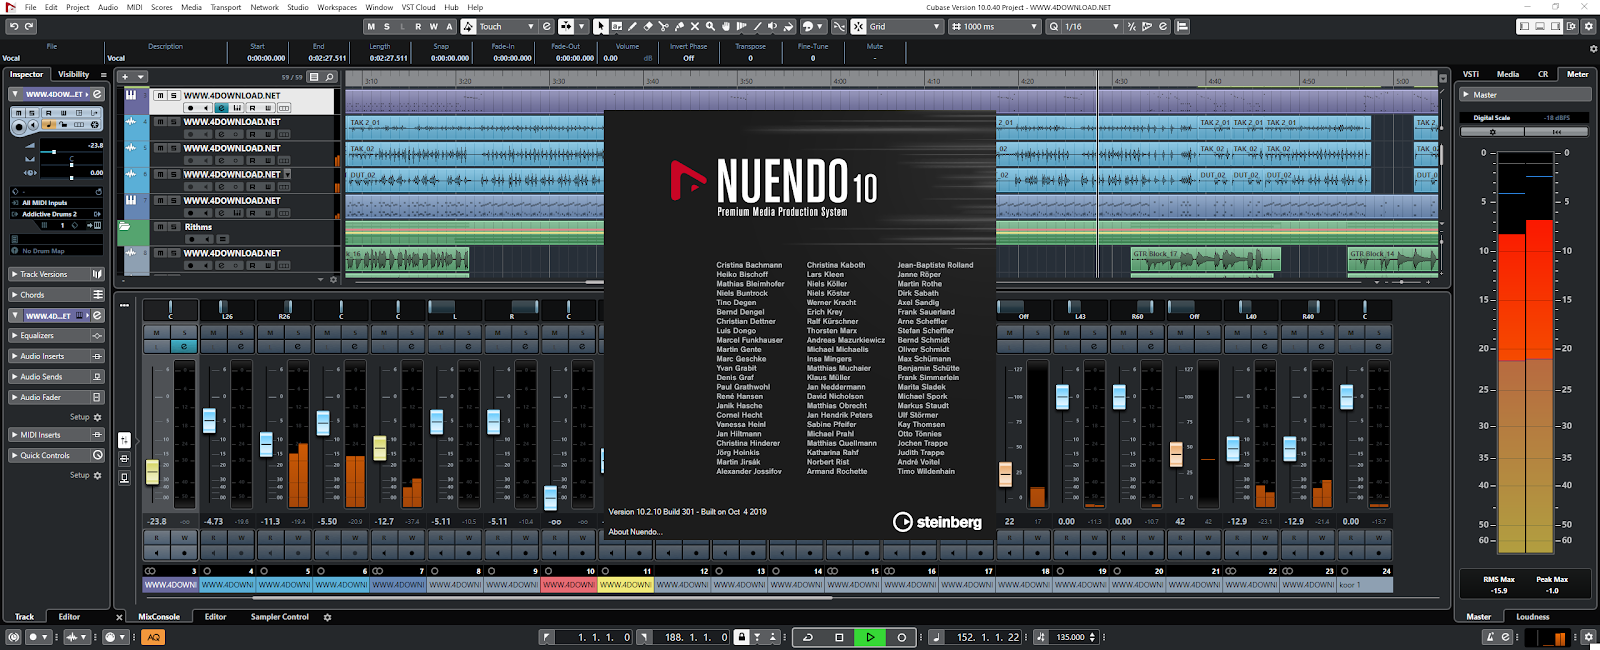Click the yellow channel 11 name label
Screen dimensions: 1600x650
pyautogui.click(x=626, y=585)
